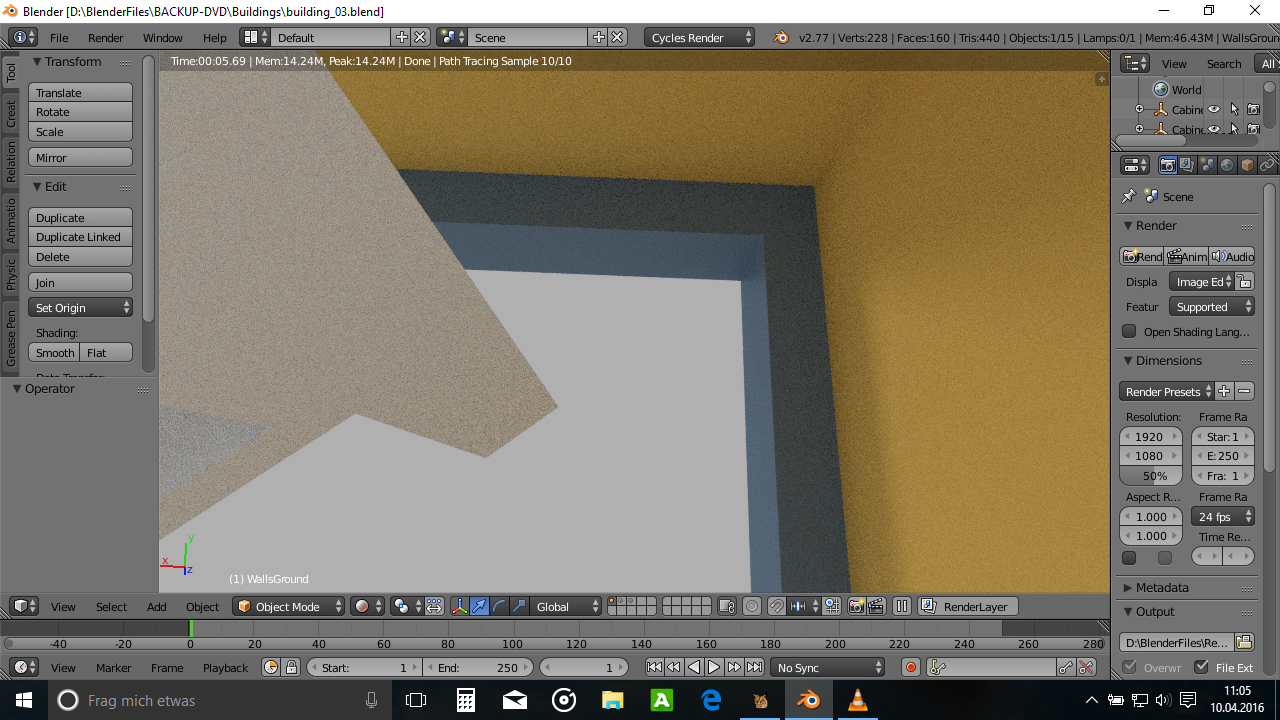Select the scale manipulator icon

pyautogui.click(x=519, y=606)
